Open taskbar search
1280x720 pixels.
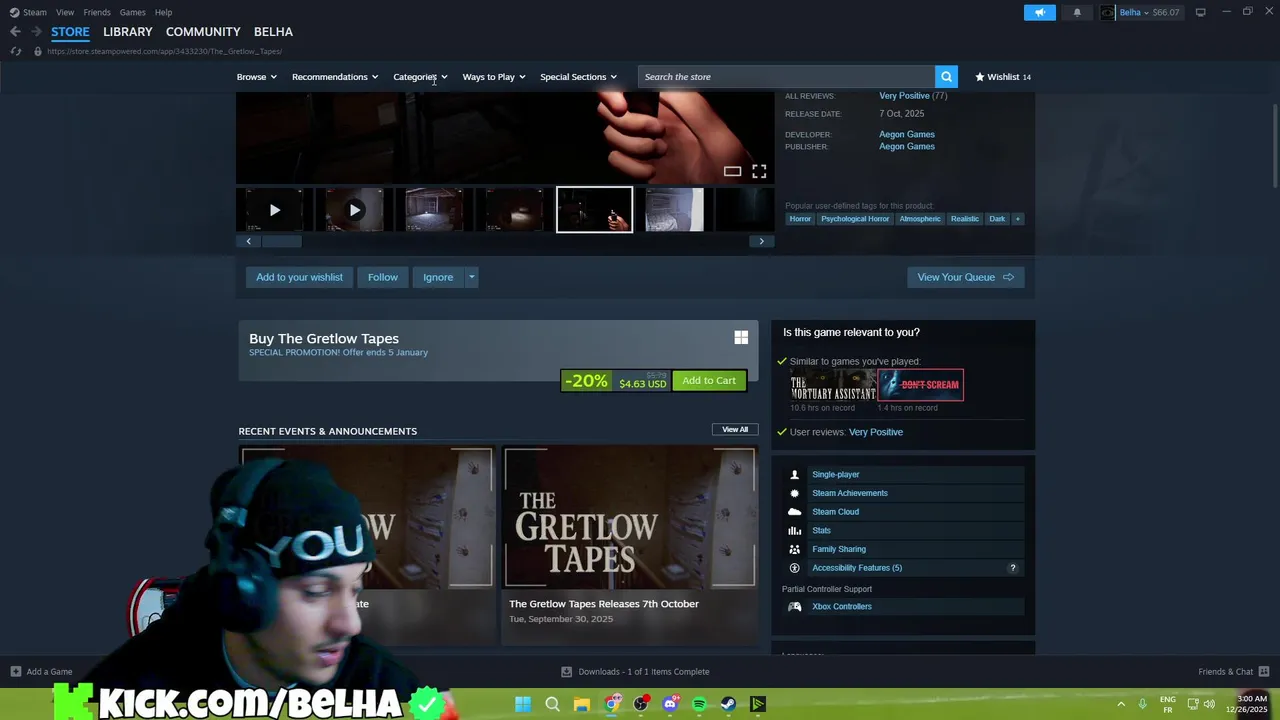552,704
